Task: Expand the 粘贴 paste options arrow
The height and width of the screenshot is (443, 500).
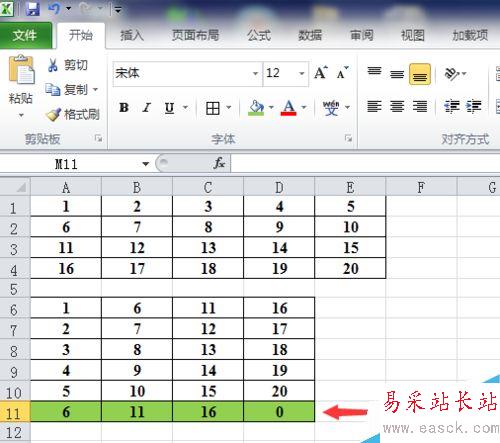Action: click(21, 115)
